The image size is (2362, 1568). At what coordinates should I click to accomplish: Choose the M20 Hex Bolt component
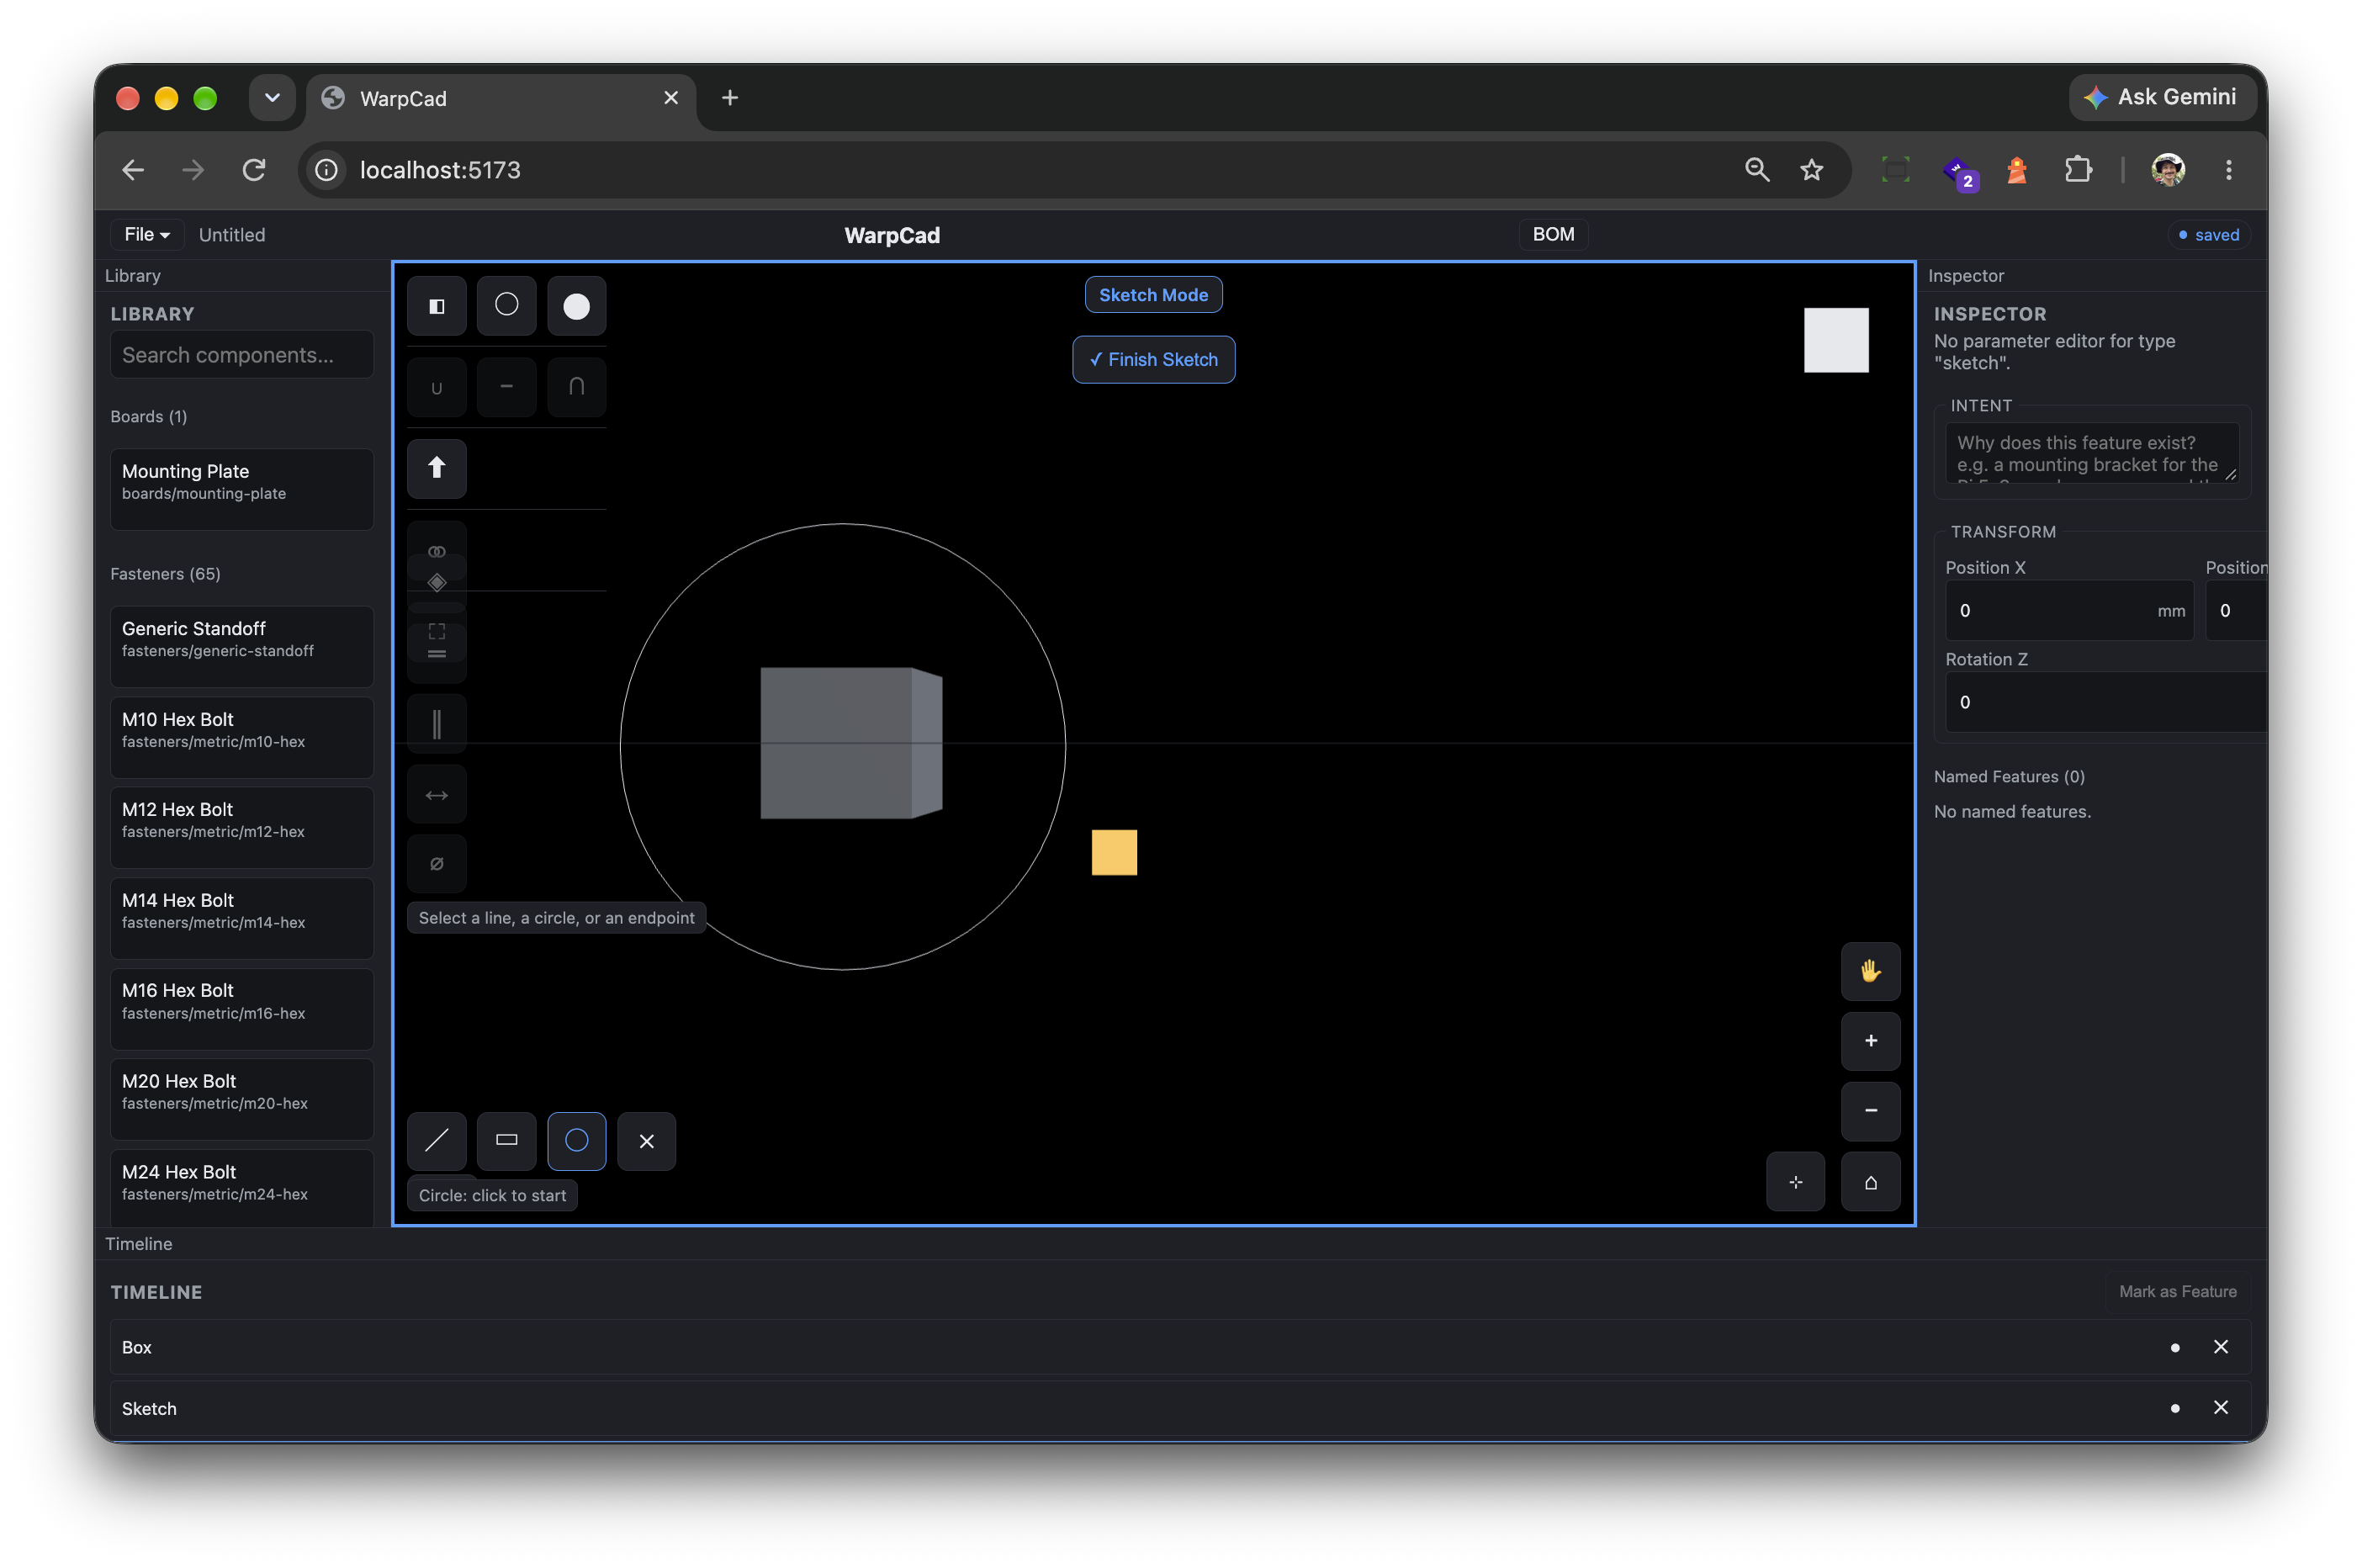click(241, 1099)
